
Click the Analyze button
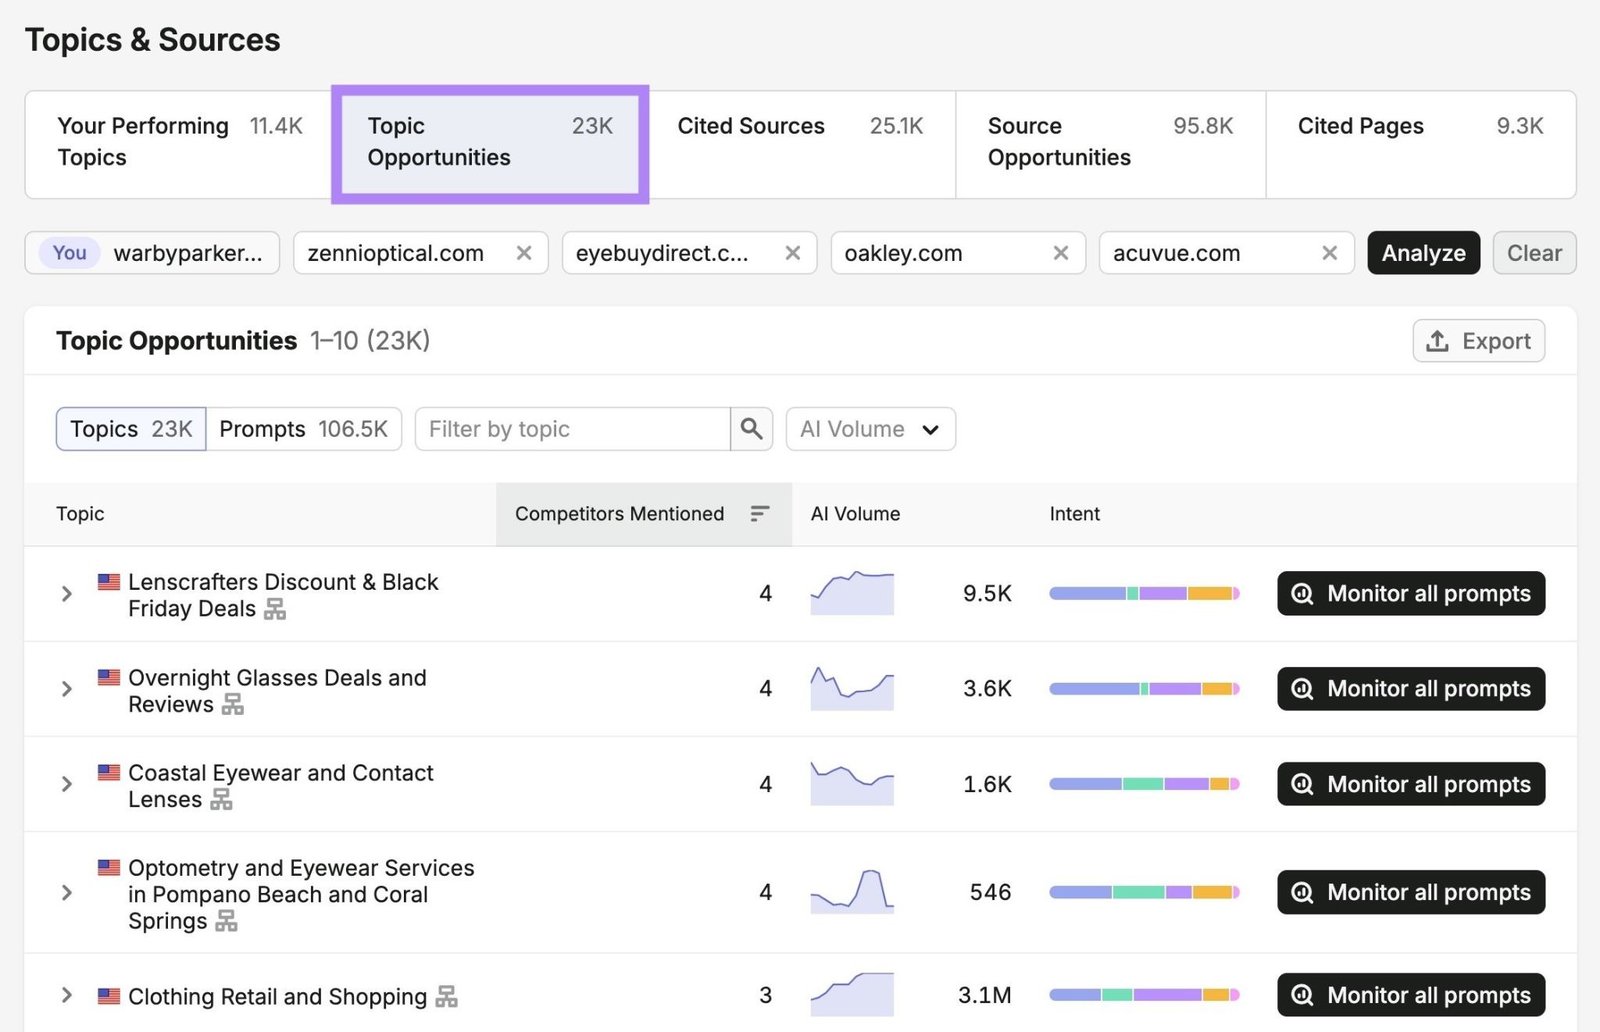coord(1423,253)
